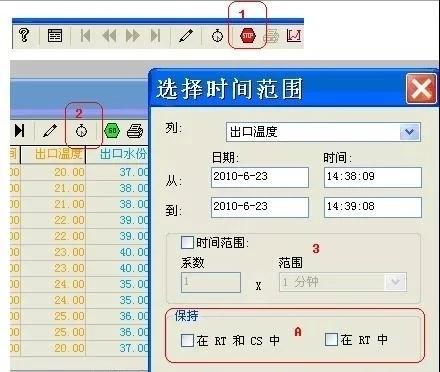
Task: Close the 选择时间范围 dialog
Action: click(x=421, y=89)
